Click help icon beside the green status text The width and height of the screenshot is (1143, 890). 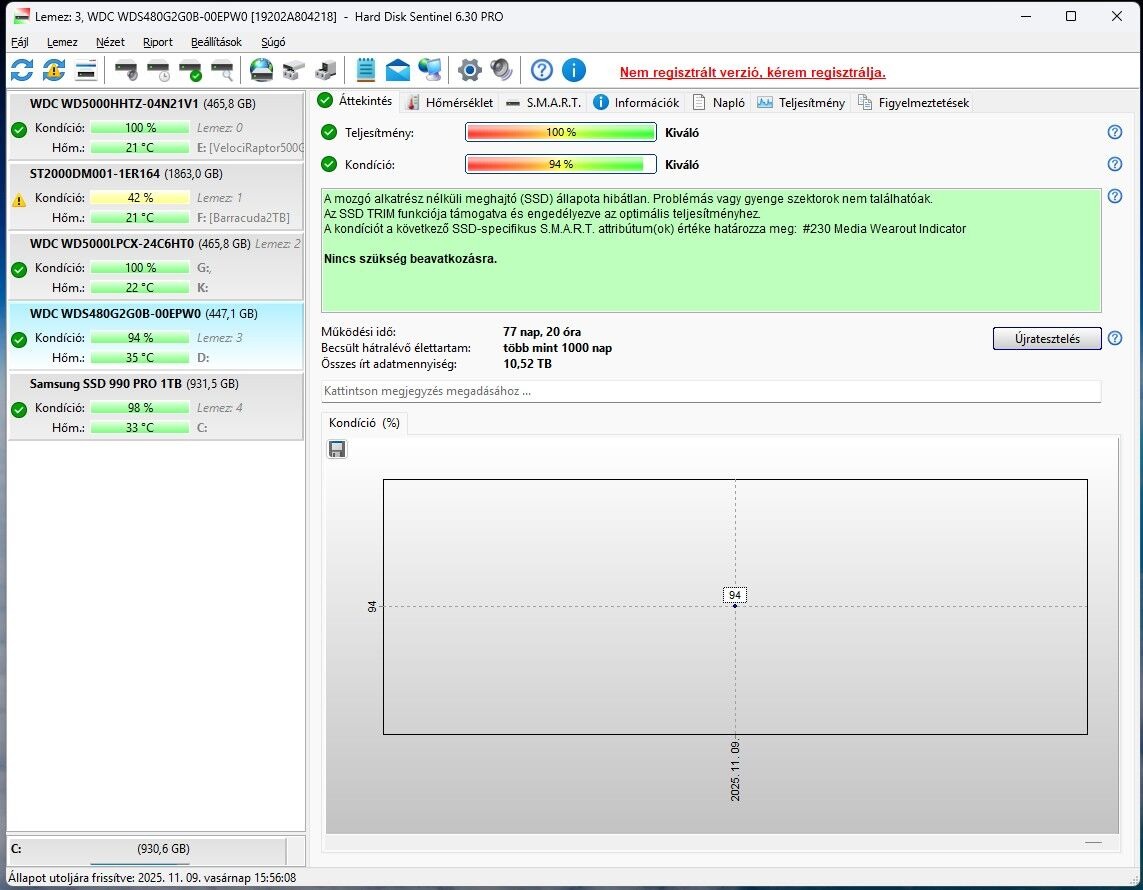tap(1115, 196)
